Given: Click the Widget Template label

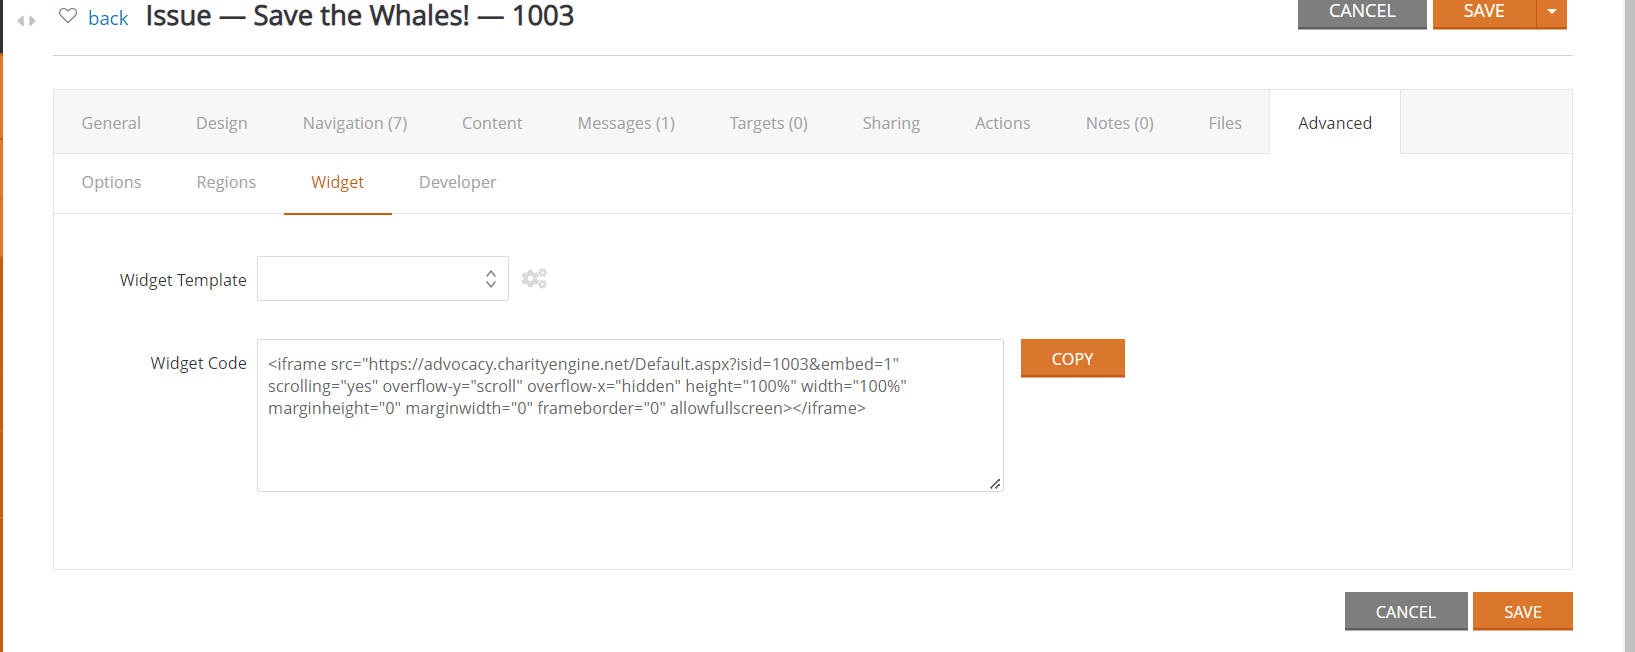Looking at the screenshot, I should pos(183,280).
